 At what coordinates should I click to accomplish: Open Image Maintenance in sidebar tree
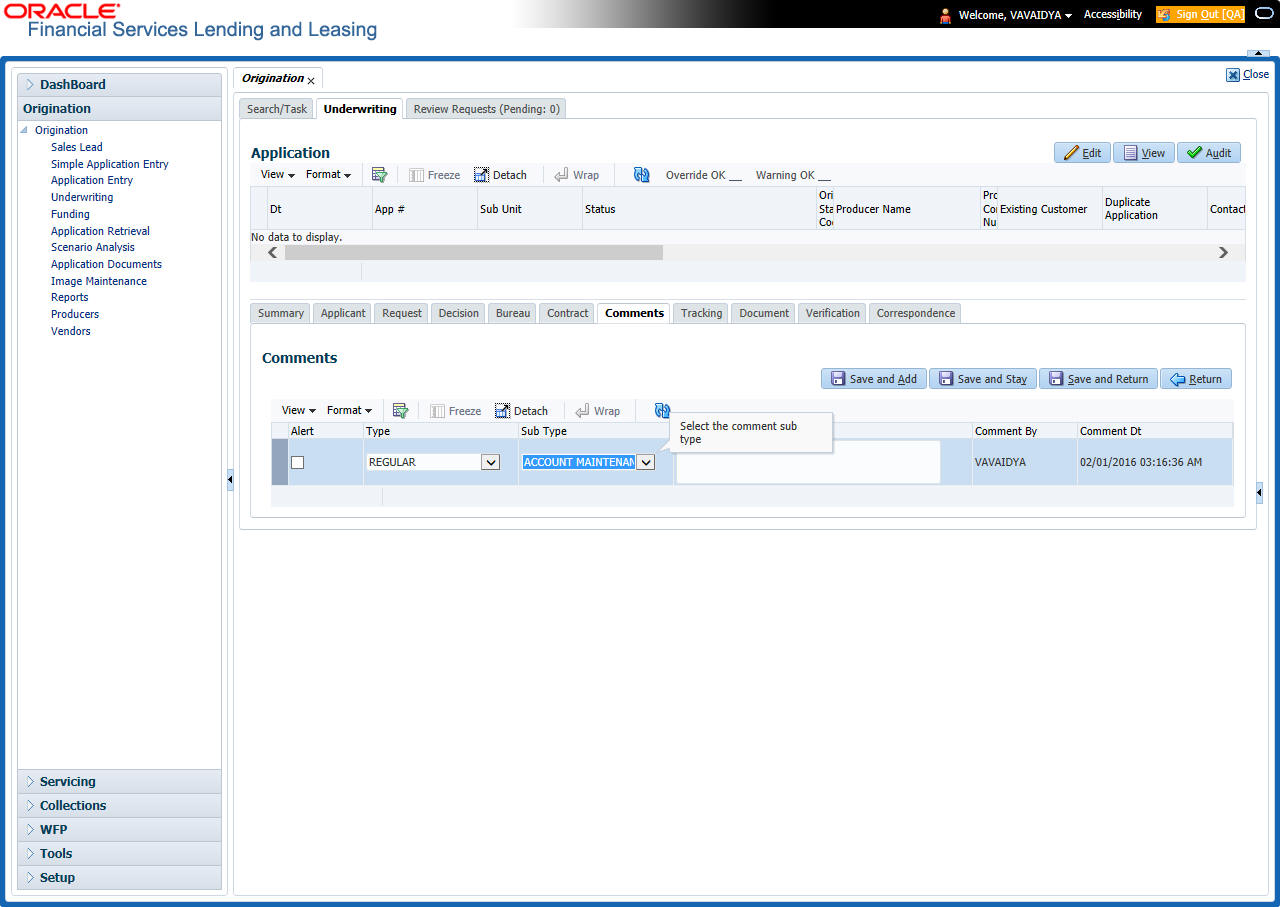pyautogui.click(x=99, y=281)
